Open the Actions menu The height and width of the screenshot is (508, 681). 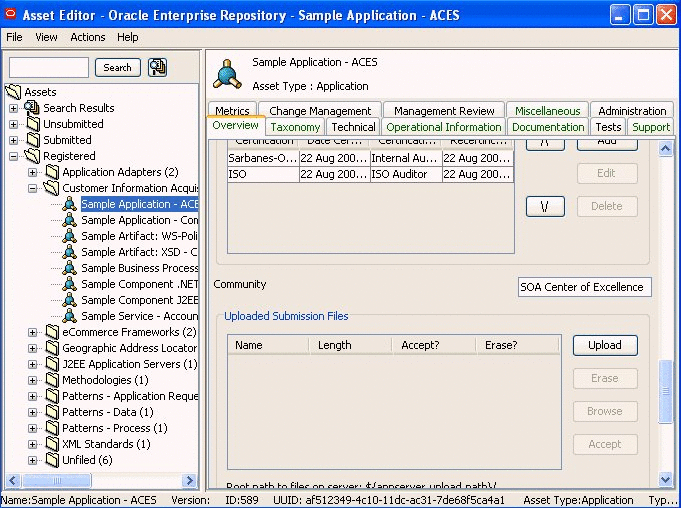[x=87, y=37]
